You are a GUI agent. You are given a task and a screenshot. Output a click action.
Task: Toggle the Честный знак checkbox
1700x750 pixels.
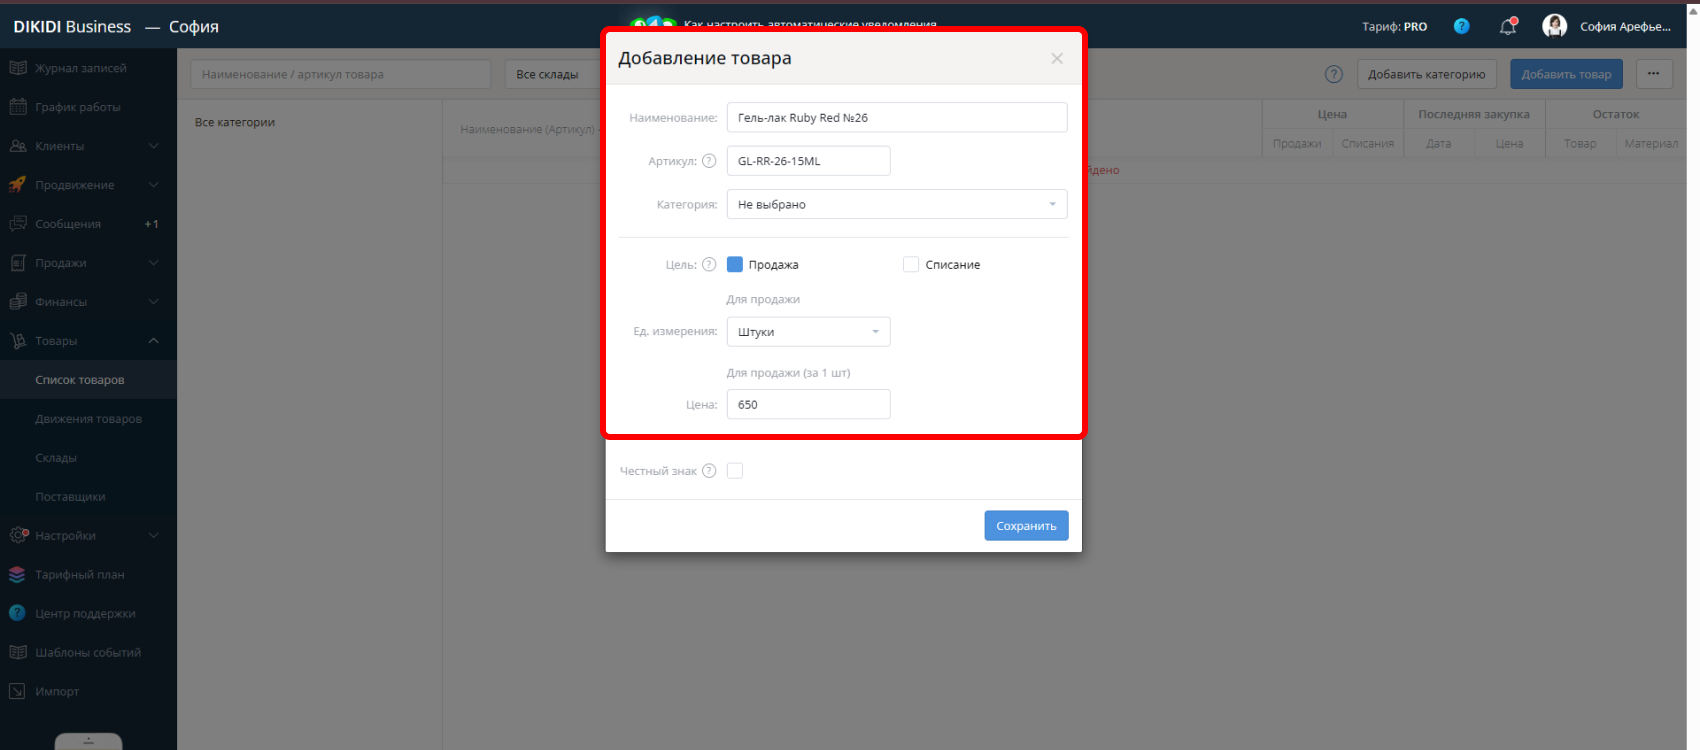(x=735, y=471)
